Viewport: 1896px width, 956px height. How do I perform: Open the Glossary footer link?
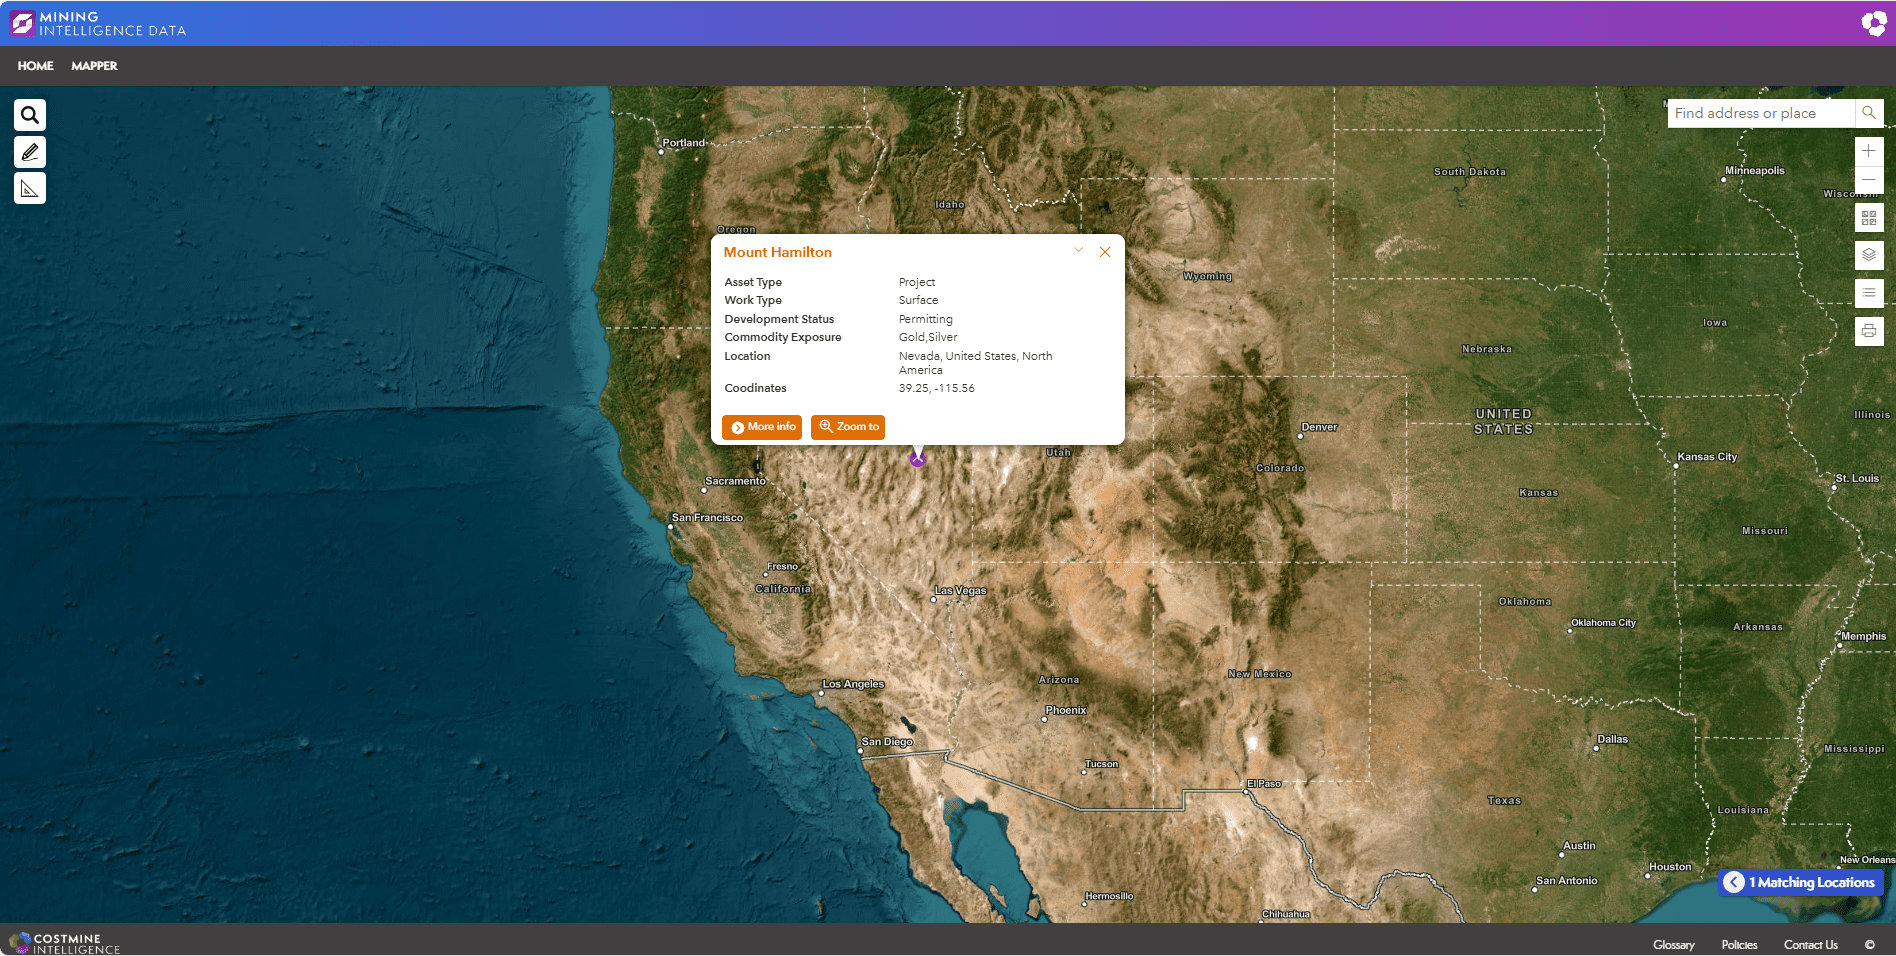(1673, 945)
